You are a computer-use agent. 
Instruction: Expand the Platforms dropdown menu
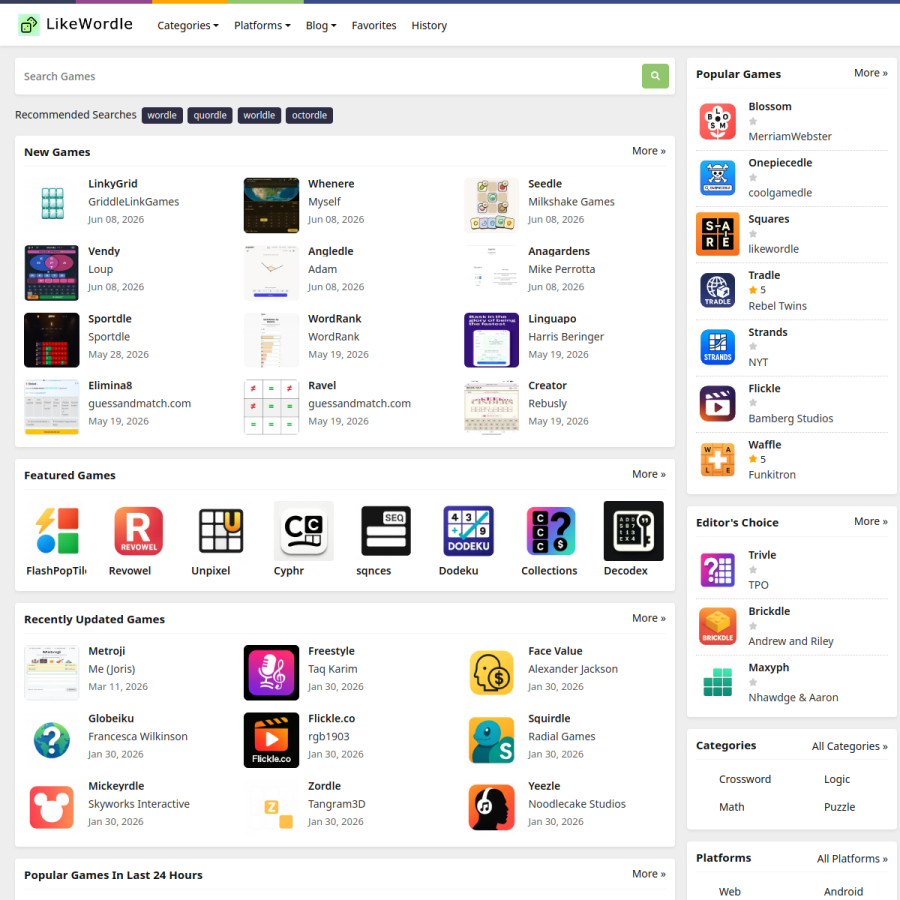point(262,25)
